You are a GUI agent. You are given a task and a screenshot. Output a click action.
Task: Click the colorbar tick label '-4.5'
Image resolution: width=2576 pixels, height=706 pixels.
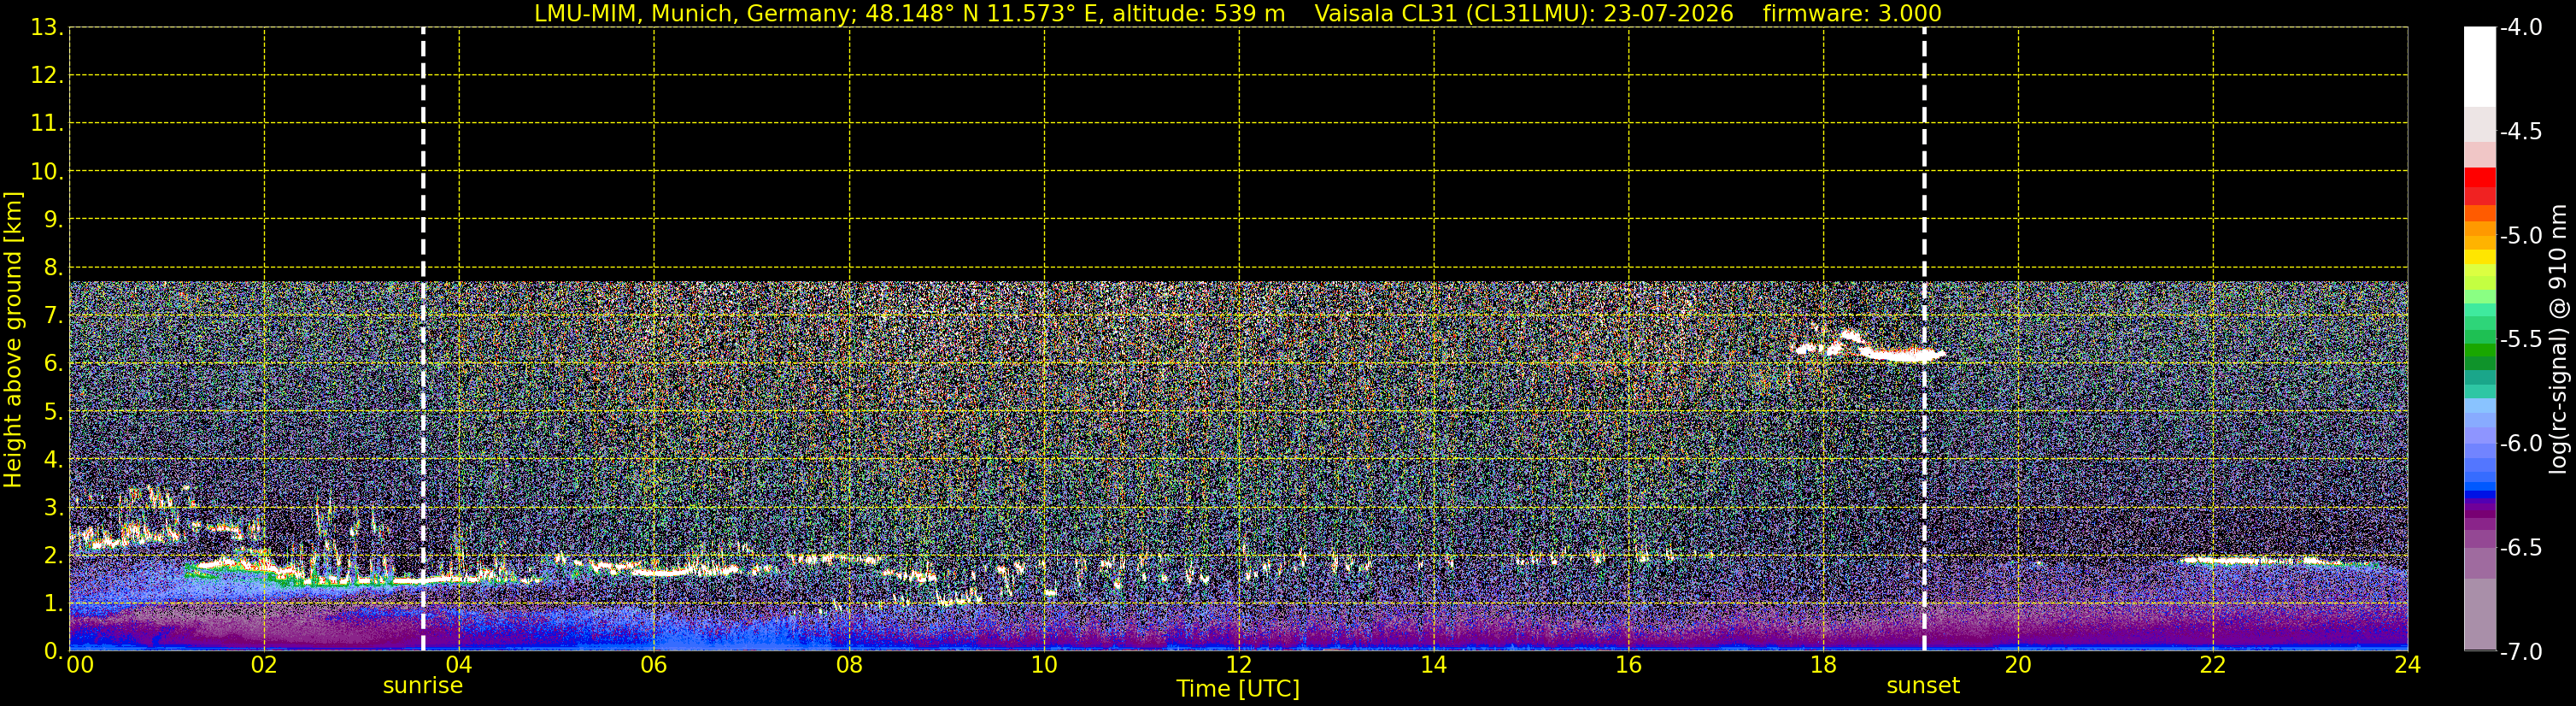pyautogui.click(x=2520, y=132)
